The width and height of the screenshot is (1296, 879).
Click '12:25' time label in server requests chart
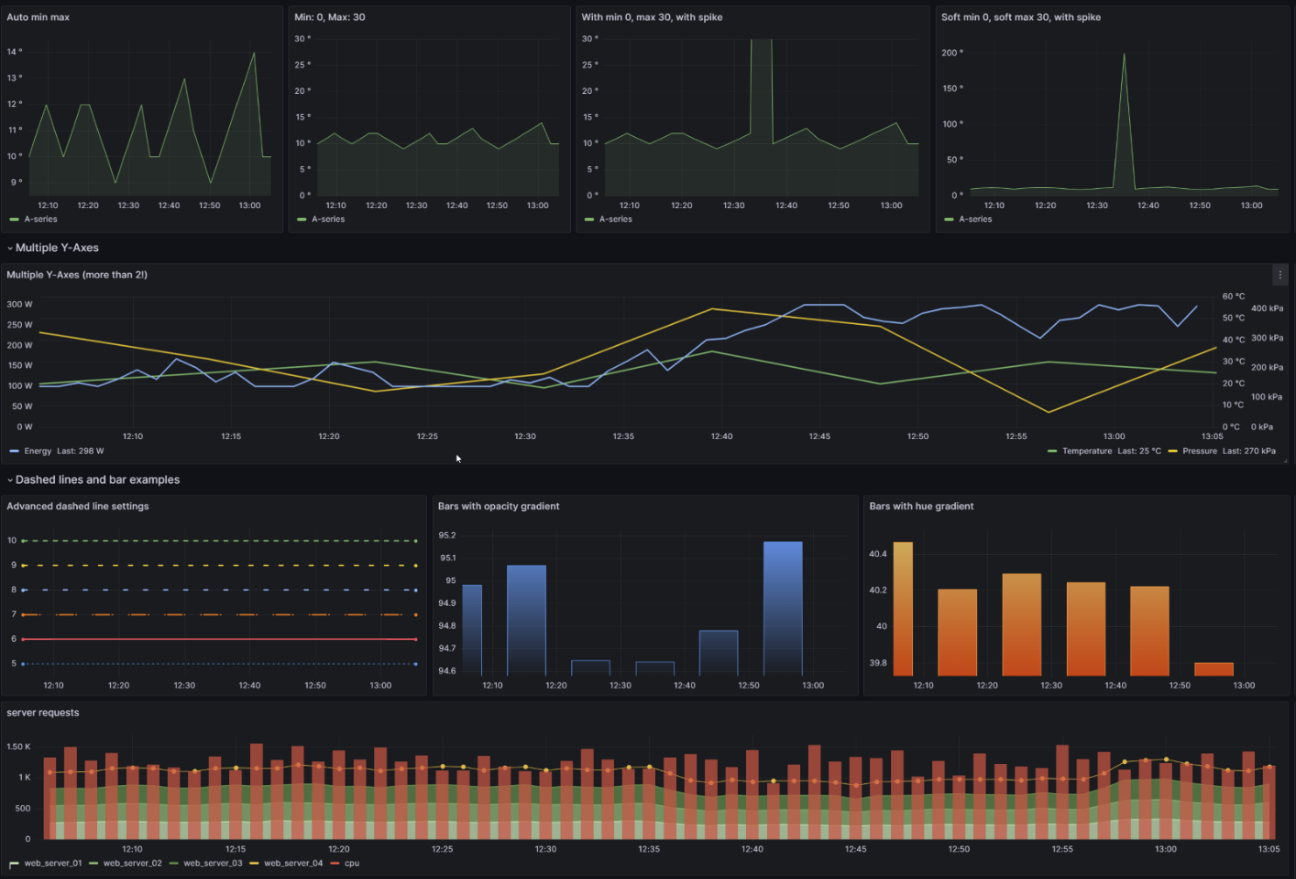[x=442, y=849]
